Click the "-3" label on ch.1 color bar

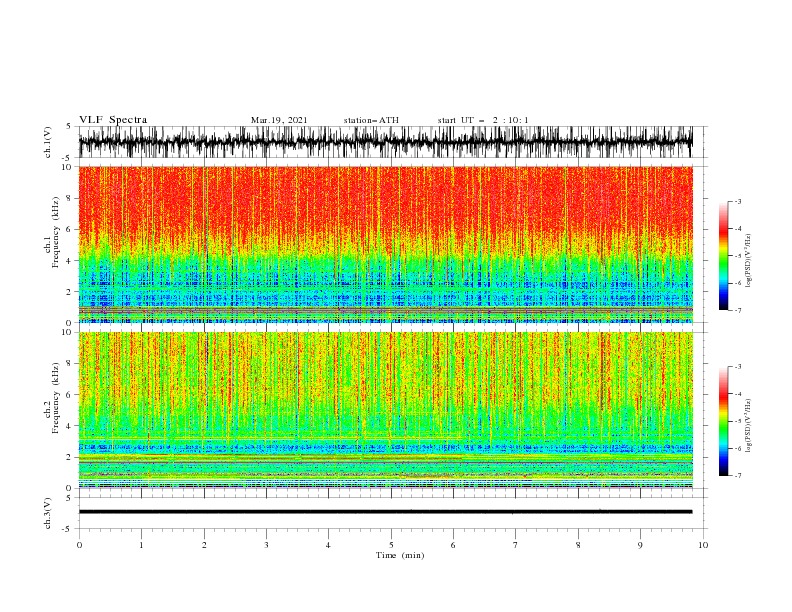(x=737, y=201)
